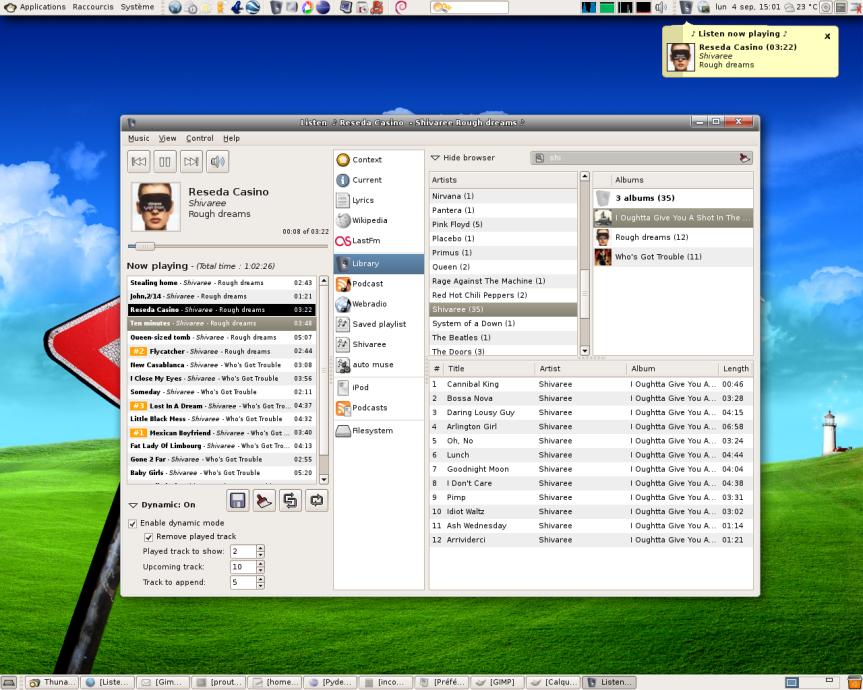Open the Shivaree playlist entry
Viewport: 863px width, 690px height.
pyautogui.click(x=379, y=344)
